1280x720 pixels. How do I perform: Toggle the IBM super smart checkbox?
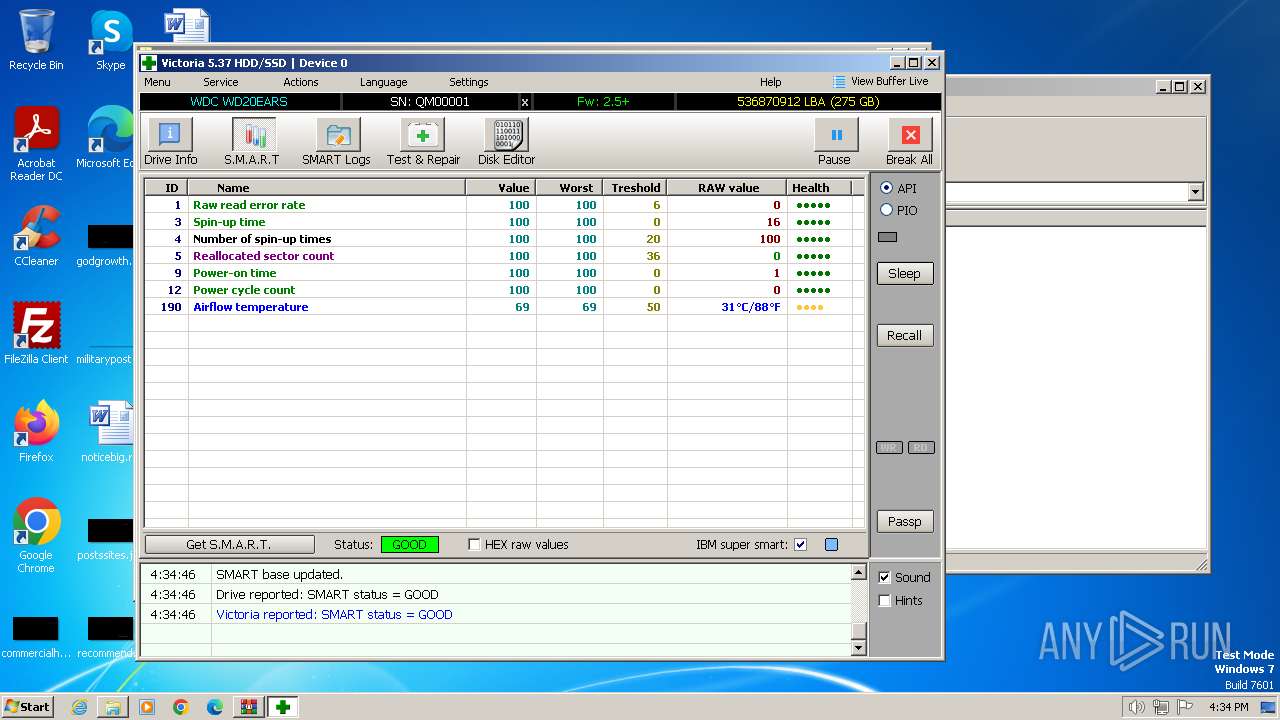pyautogui.click(x=800, y=545)
